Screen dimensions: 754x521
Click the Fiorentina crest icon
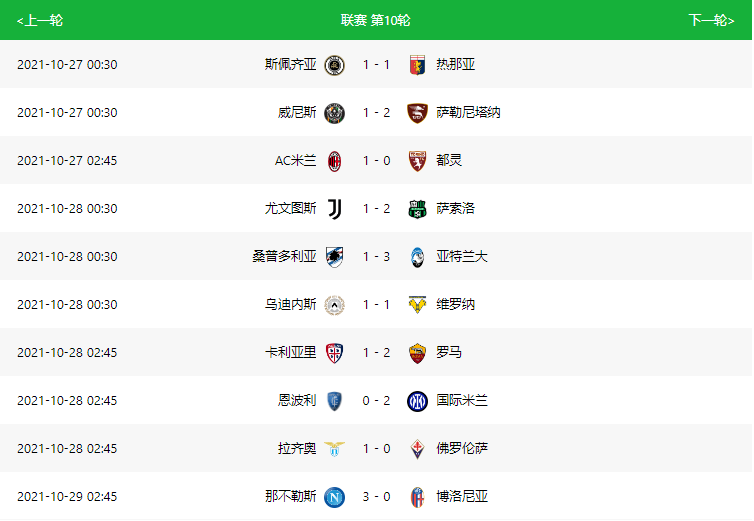coord(417,449)
